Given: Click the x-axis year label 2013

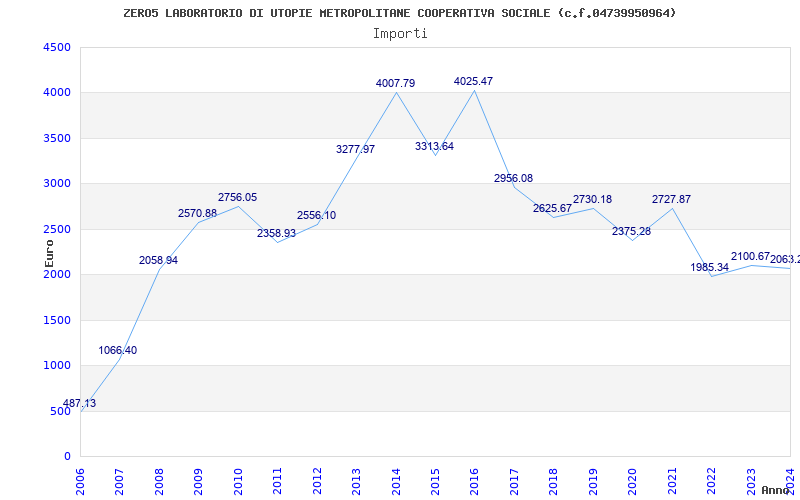Looking at the screenshot, I should point(356,481).
